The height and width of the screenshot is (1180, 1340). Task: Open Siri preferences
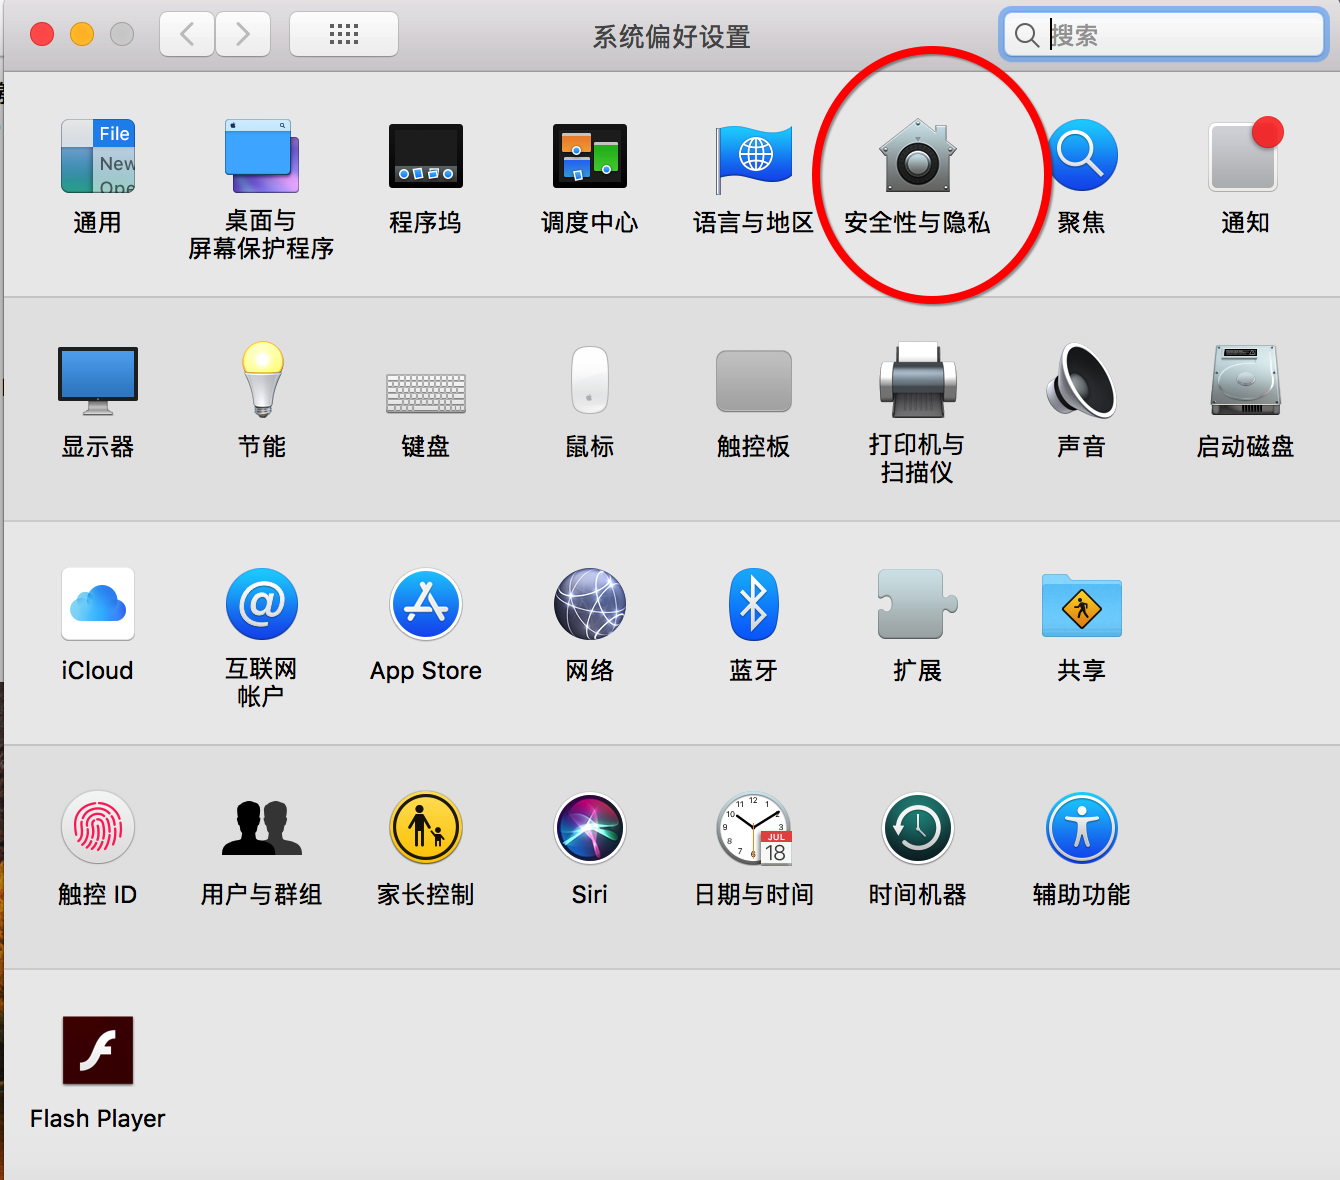tap(589, 828)
